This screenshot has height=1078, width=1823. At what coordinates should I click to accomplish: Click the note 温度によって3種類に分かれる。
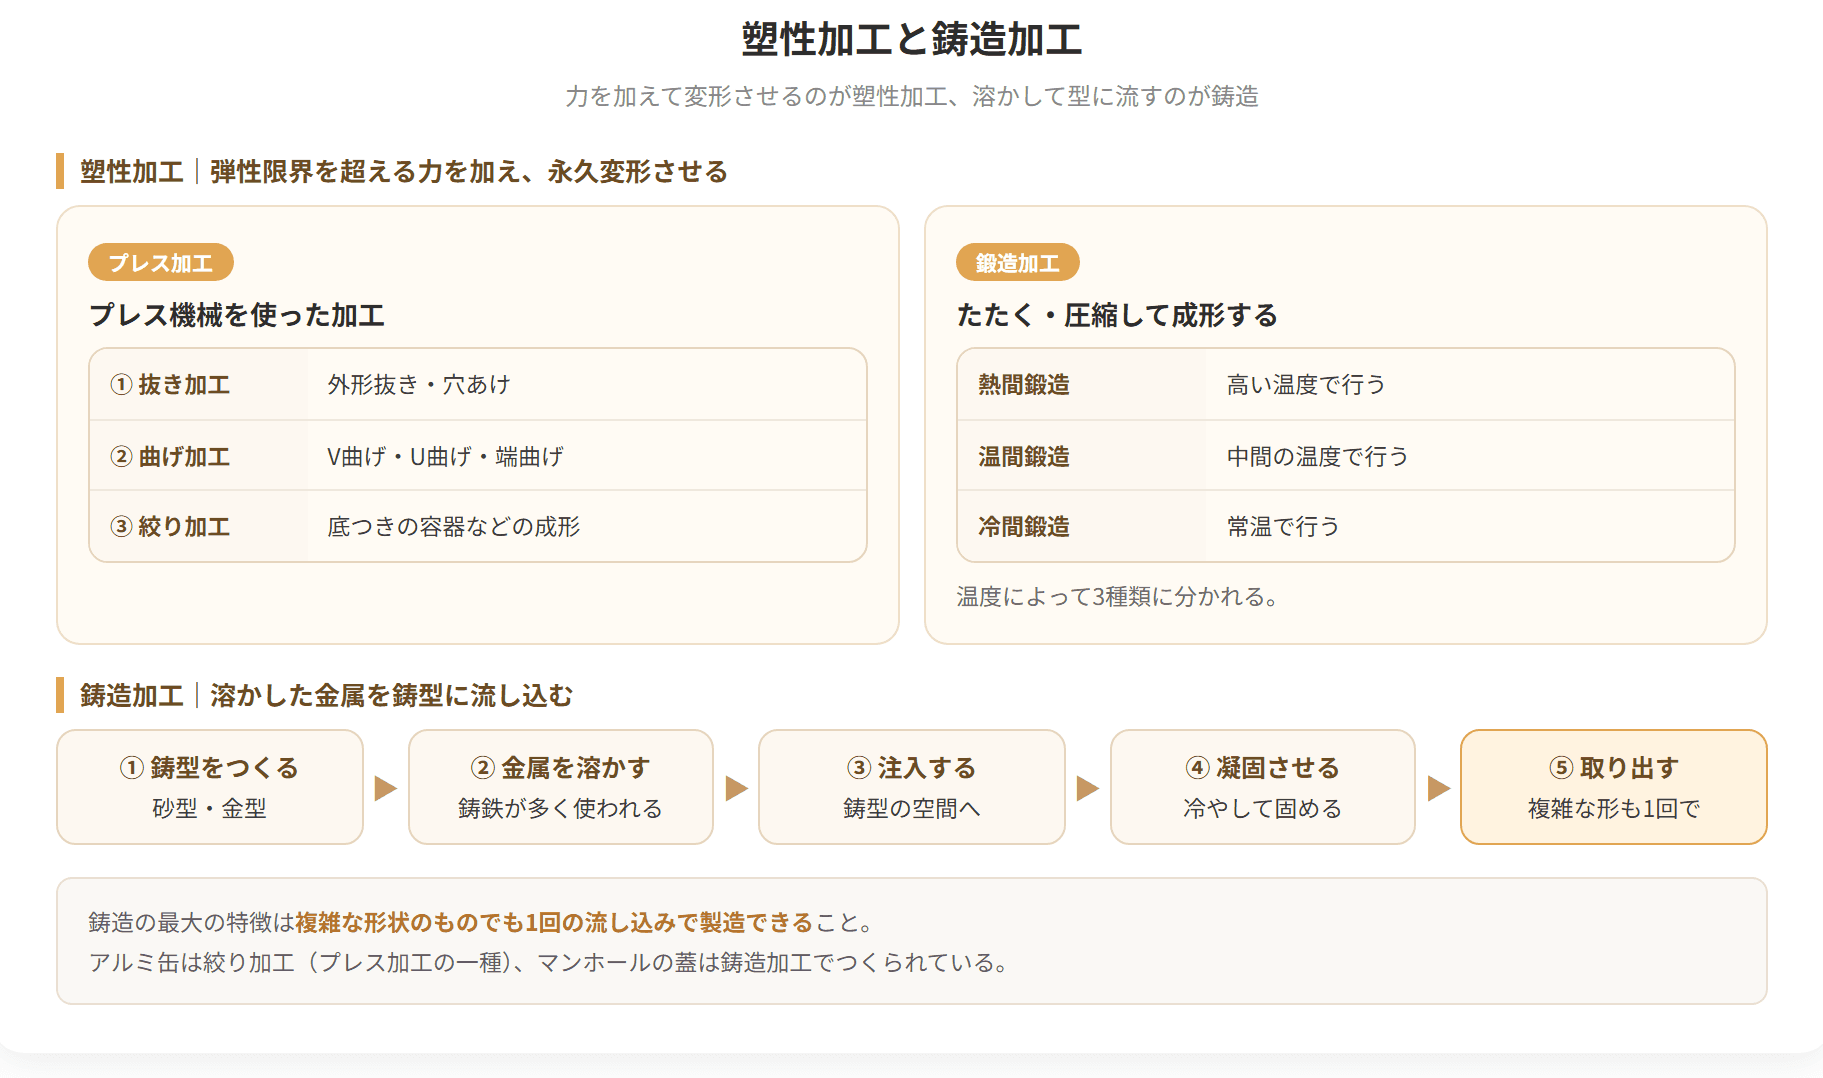click(1118, 597)
